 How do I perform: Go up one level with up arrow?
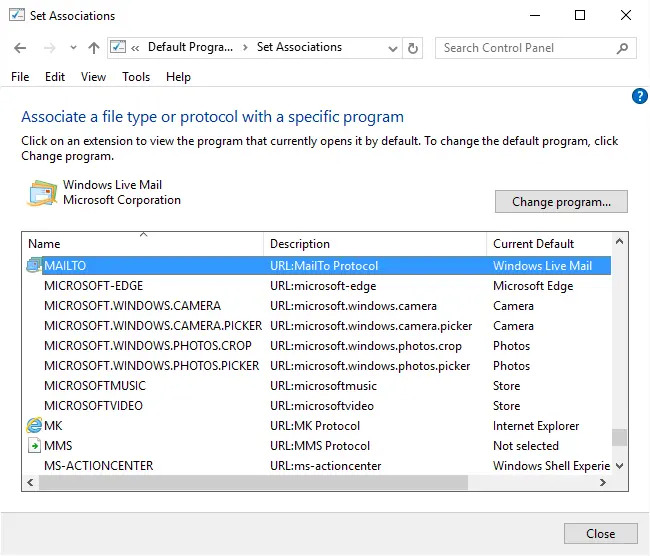(x=94, y=48)
